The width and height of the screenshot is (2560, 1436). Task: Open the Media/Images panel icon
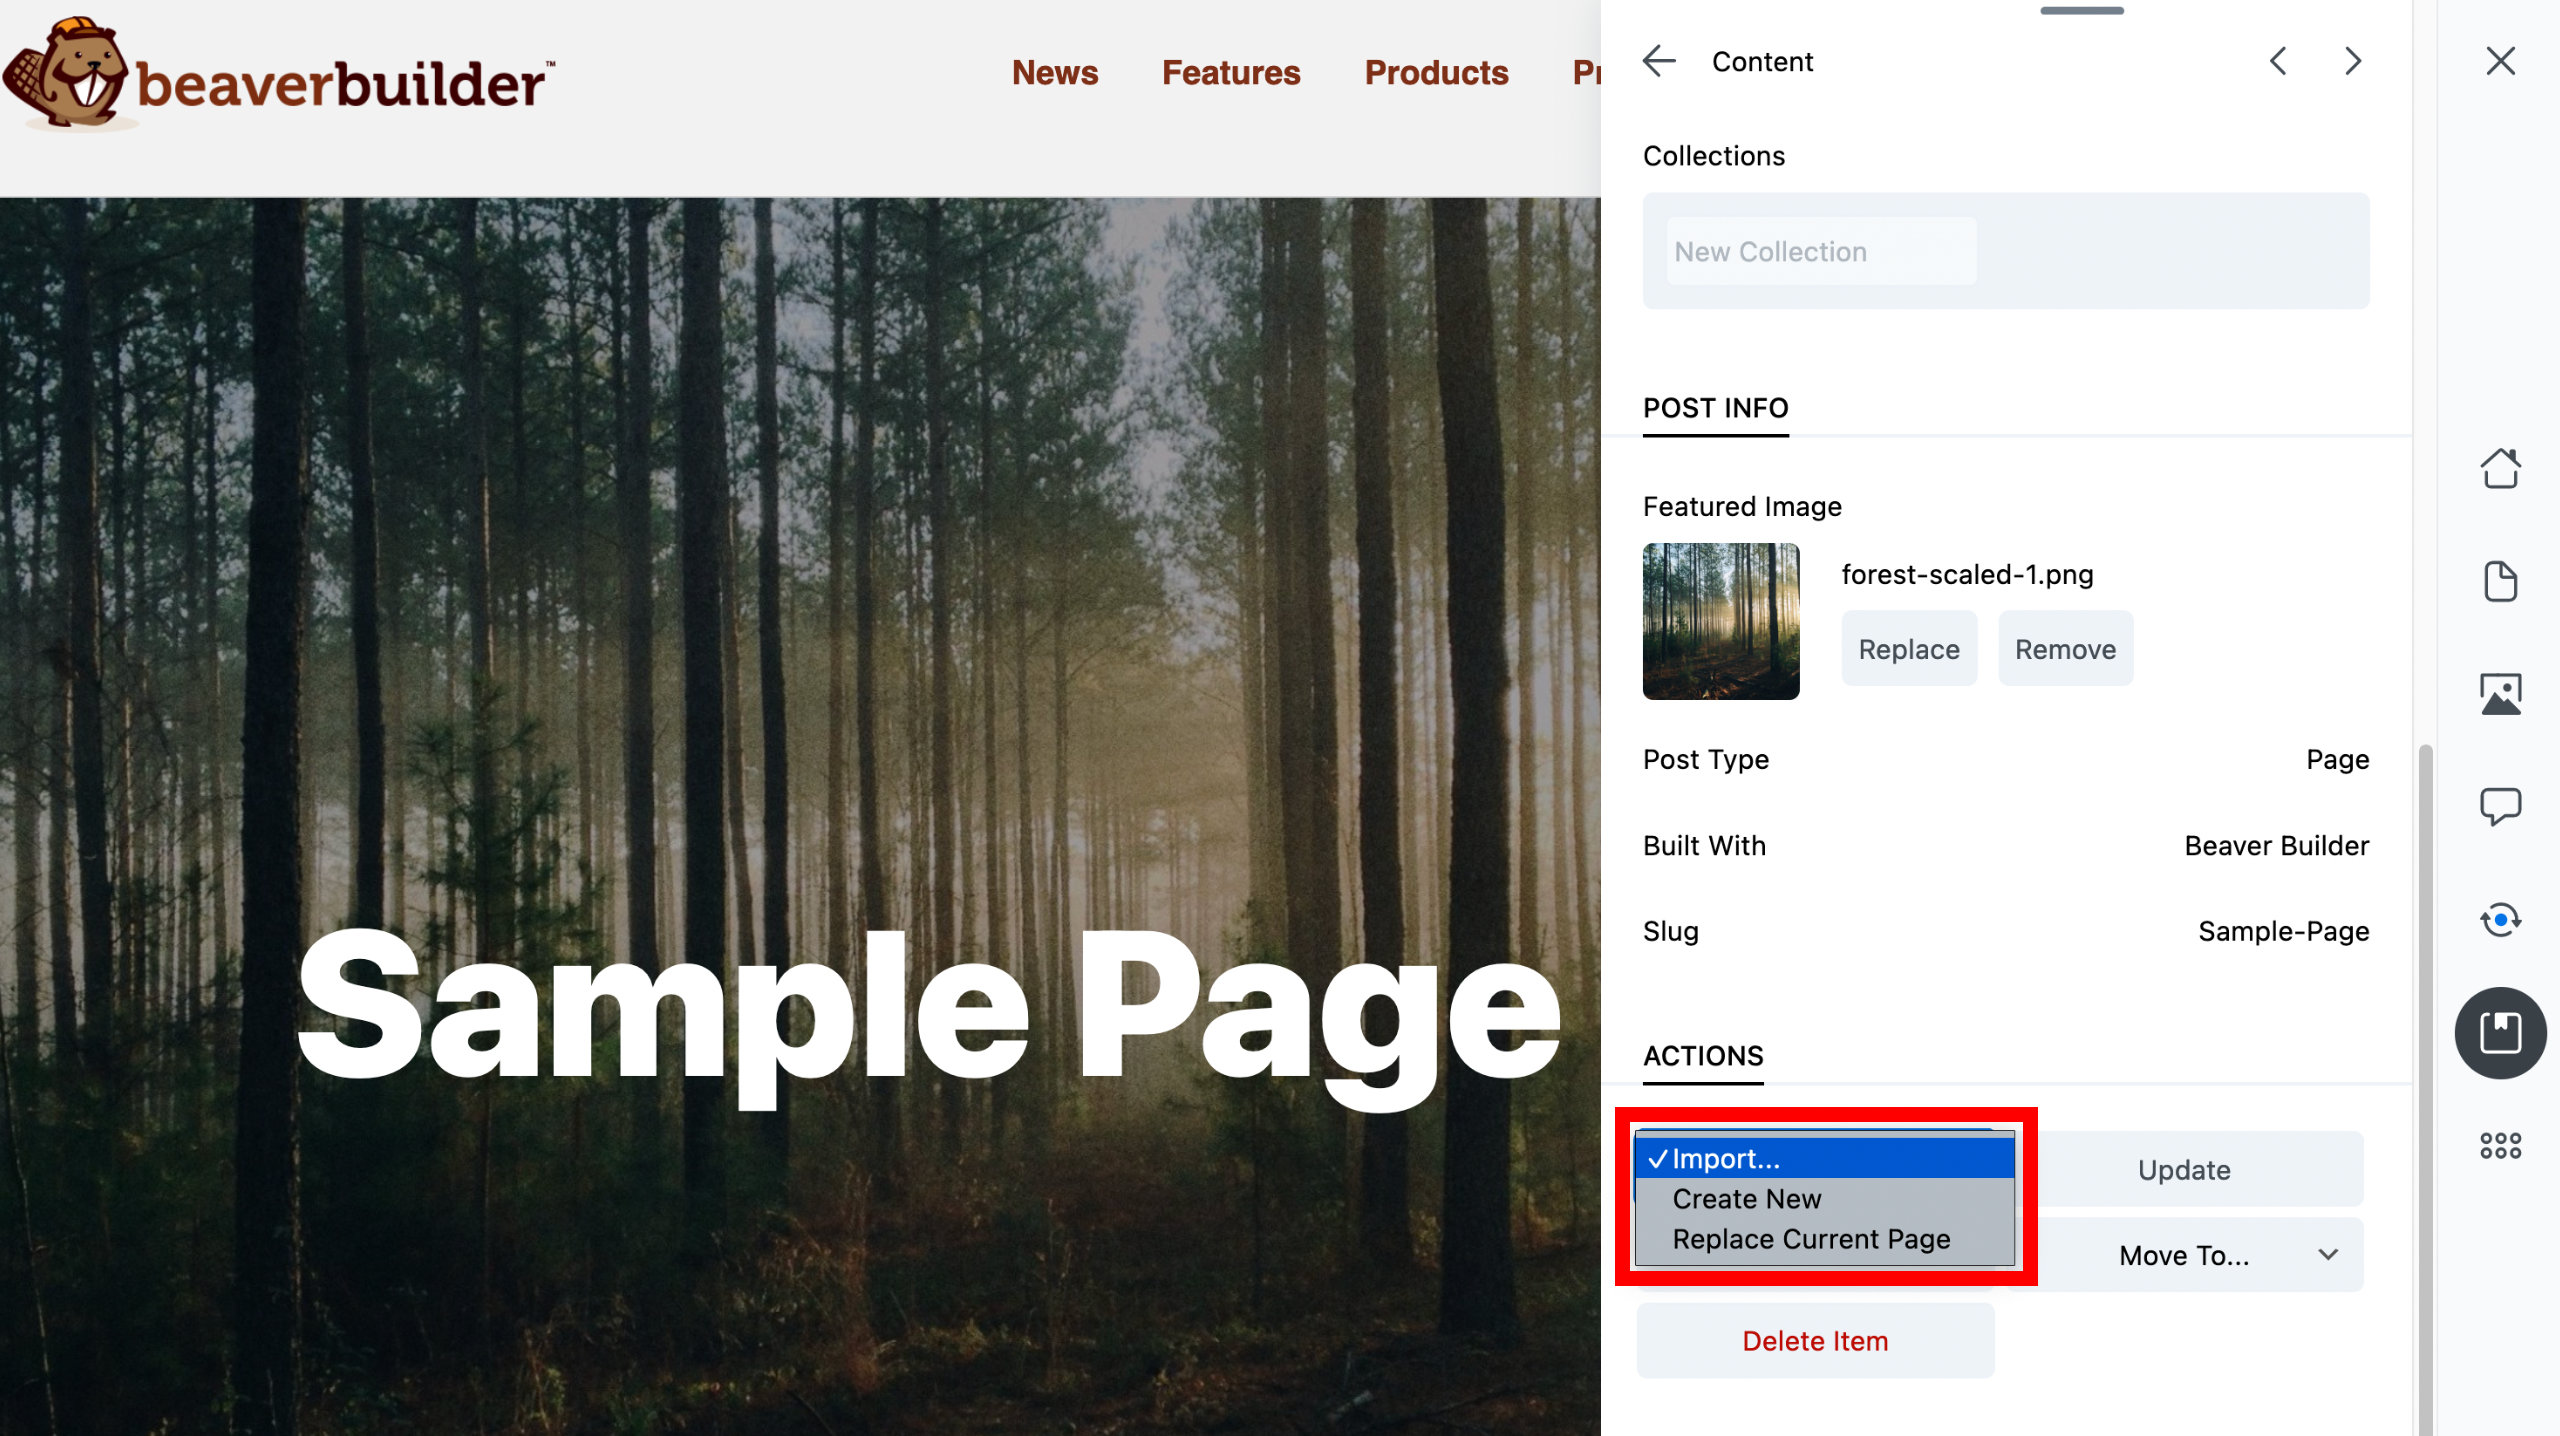coord(2501,693)
